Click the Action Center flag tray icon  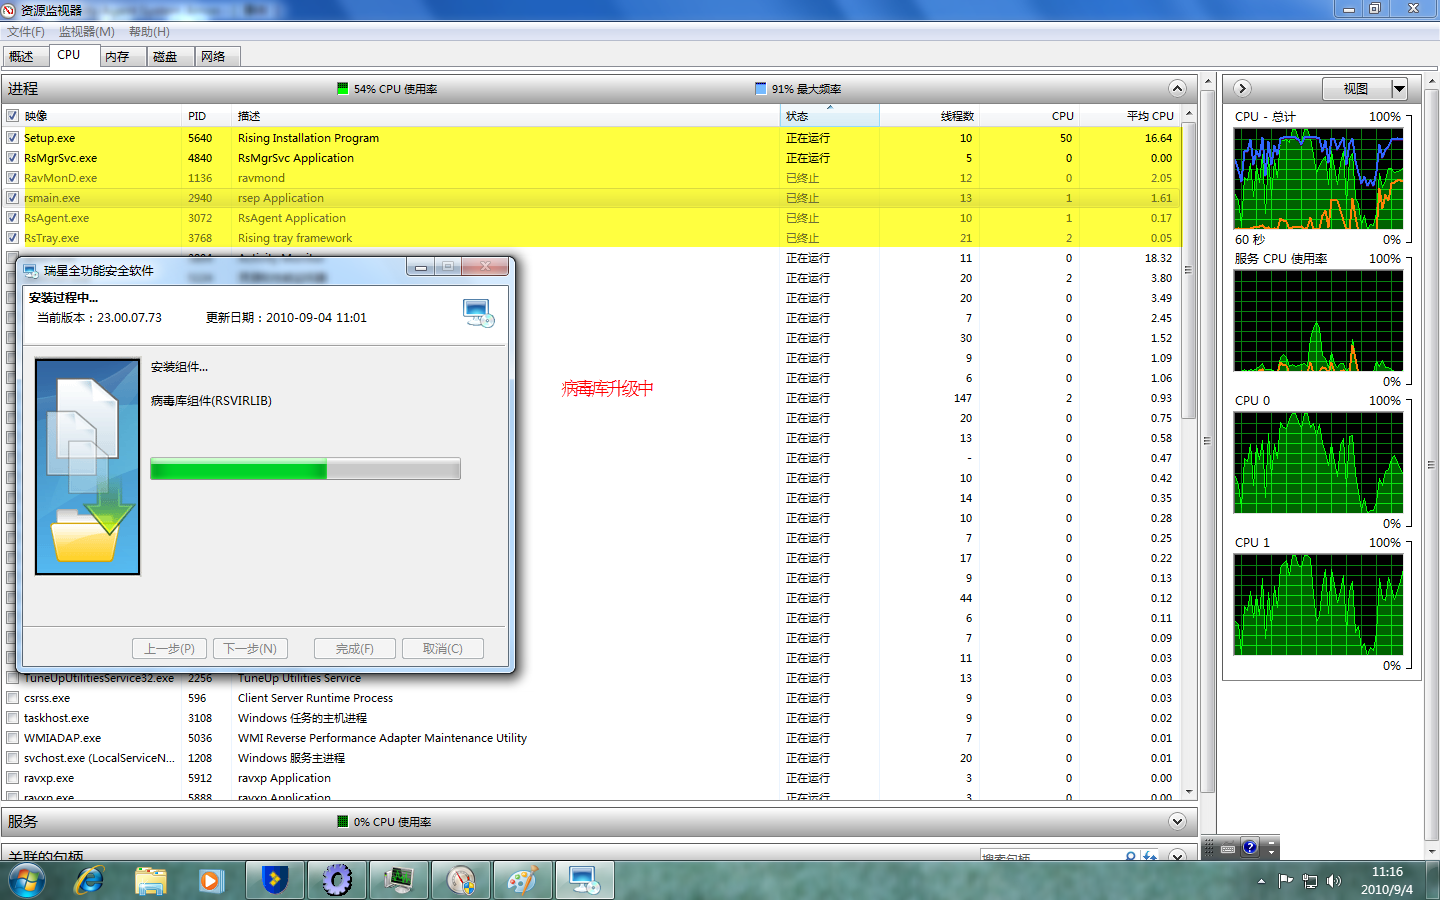pos(1286,881)
